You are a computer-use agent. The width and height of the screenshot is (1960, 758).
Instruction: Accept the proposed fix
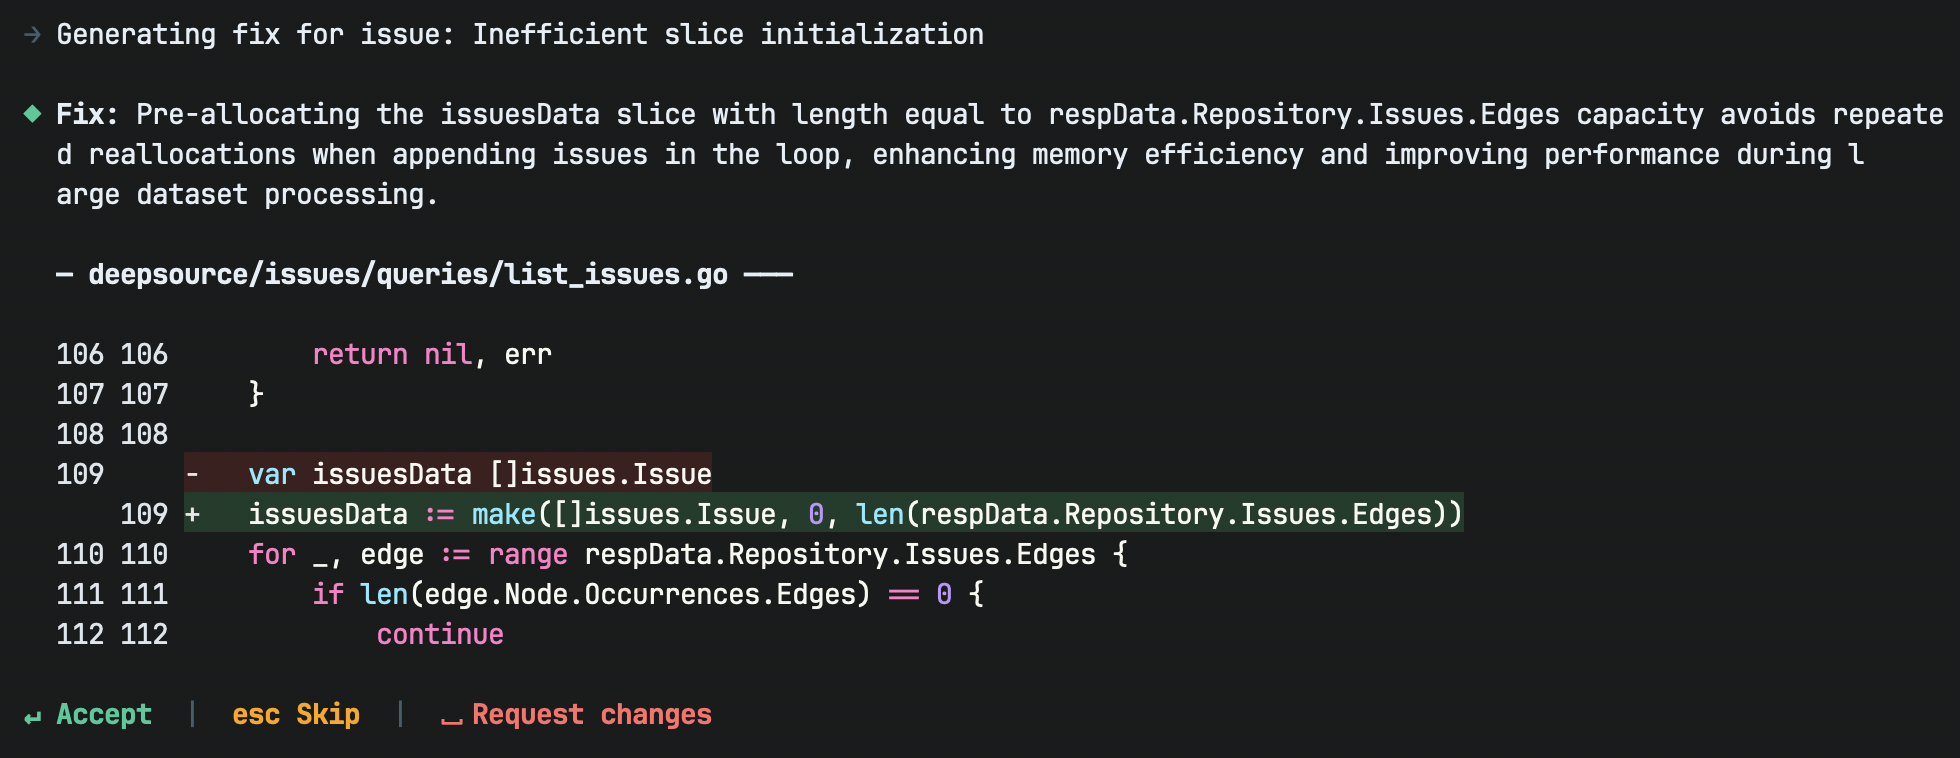pos(104,715)
